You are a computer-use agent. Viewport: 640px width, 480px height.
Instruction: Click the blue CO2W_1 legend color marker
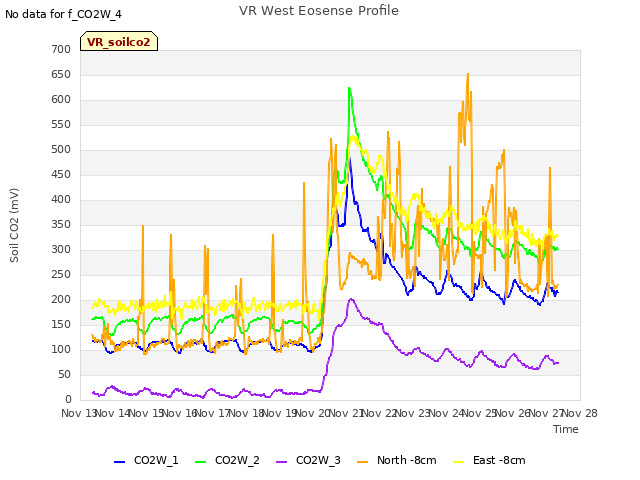[119, 462]
